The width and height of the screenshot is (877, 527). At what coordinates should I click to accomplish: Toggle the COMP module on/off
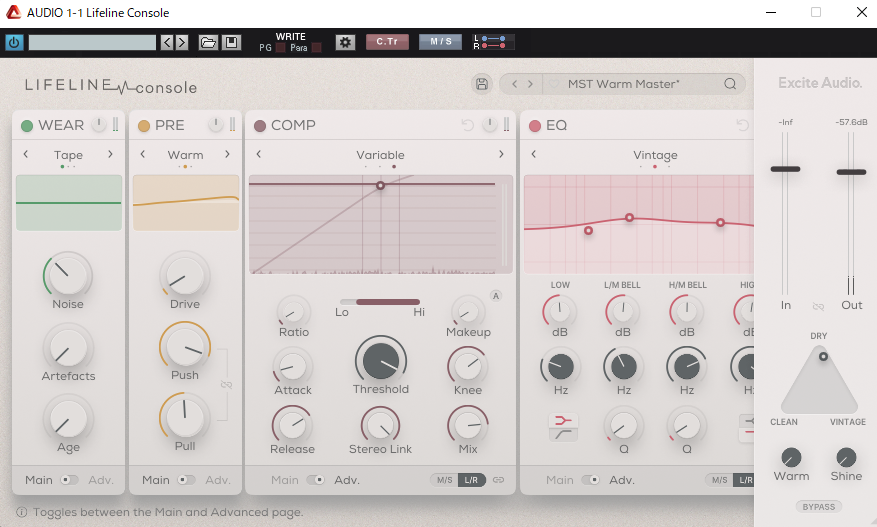pos(260,126)
